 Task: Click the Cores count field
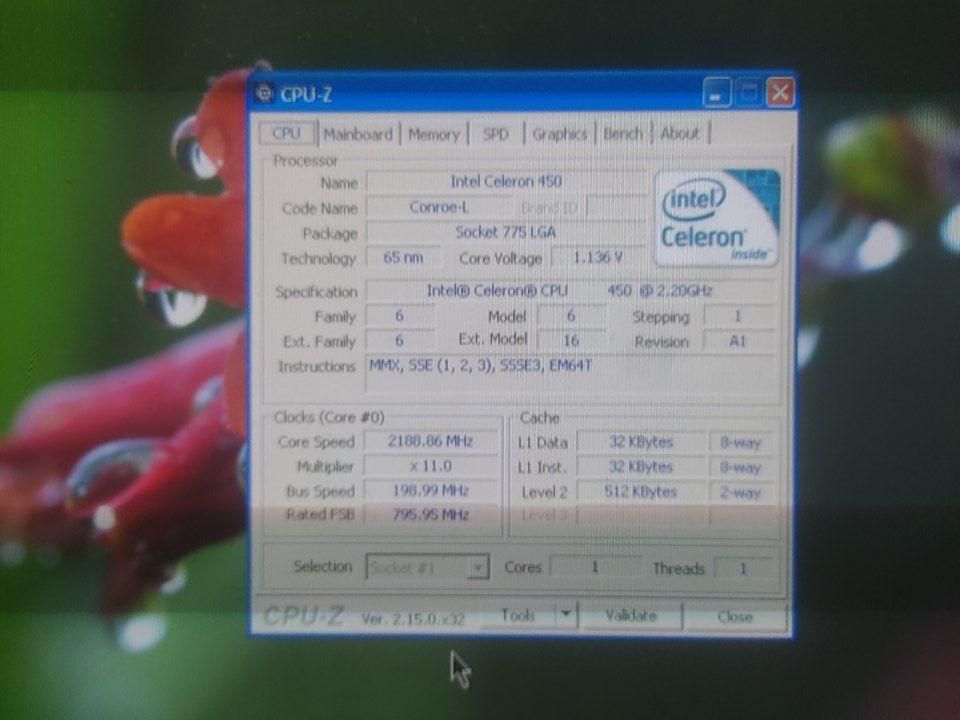click(594, 568)
